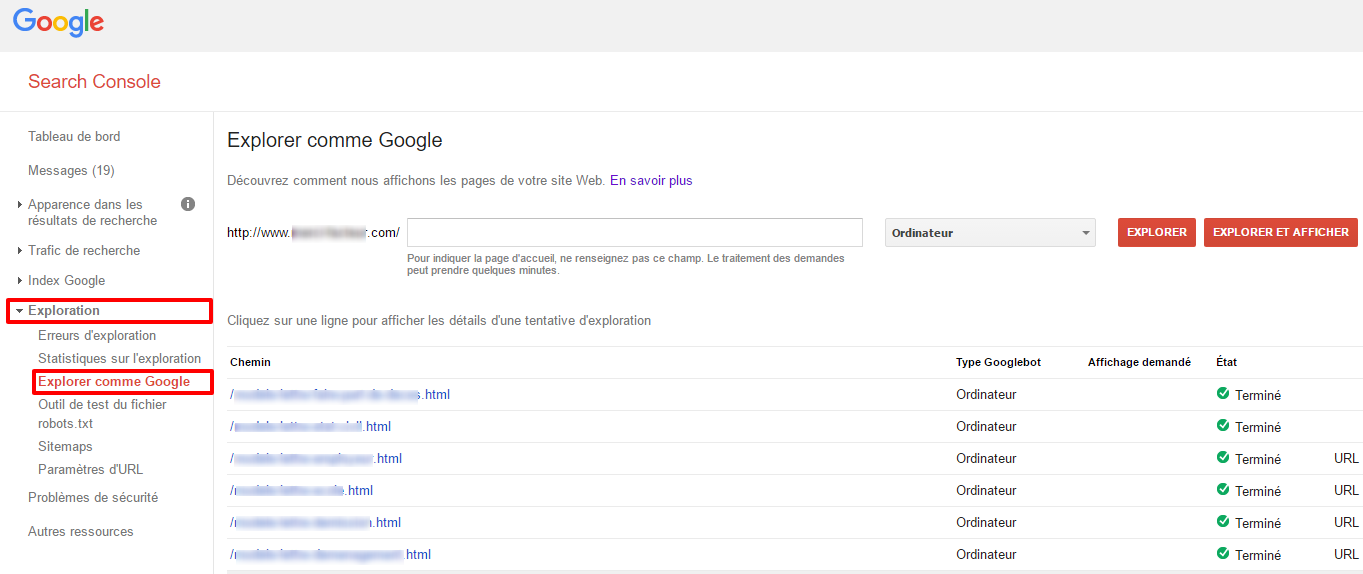This screenshot has width=1363, height=574.
Task: Click the Google logo
Action: click(x=58, y=22)
